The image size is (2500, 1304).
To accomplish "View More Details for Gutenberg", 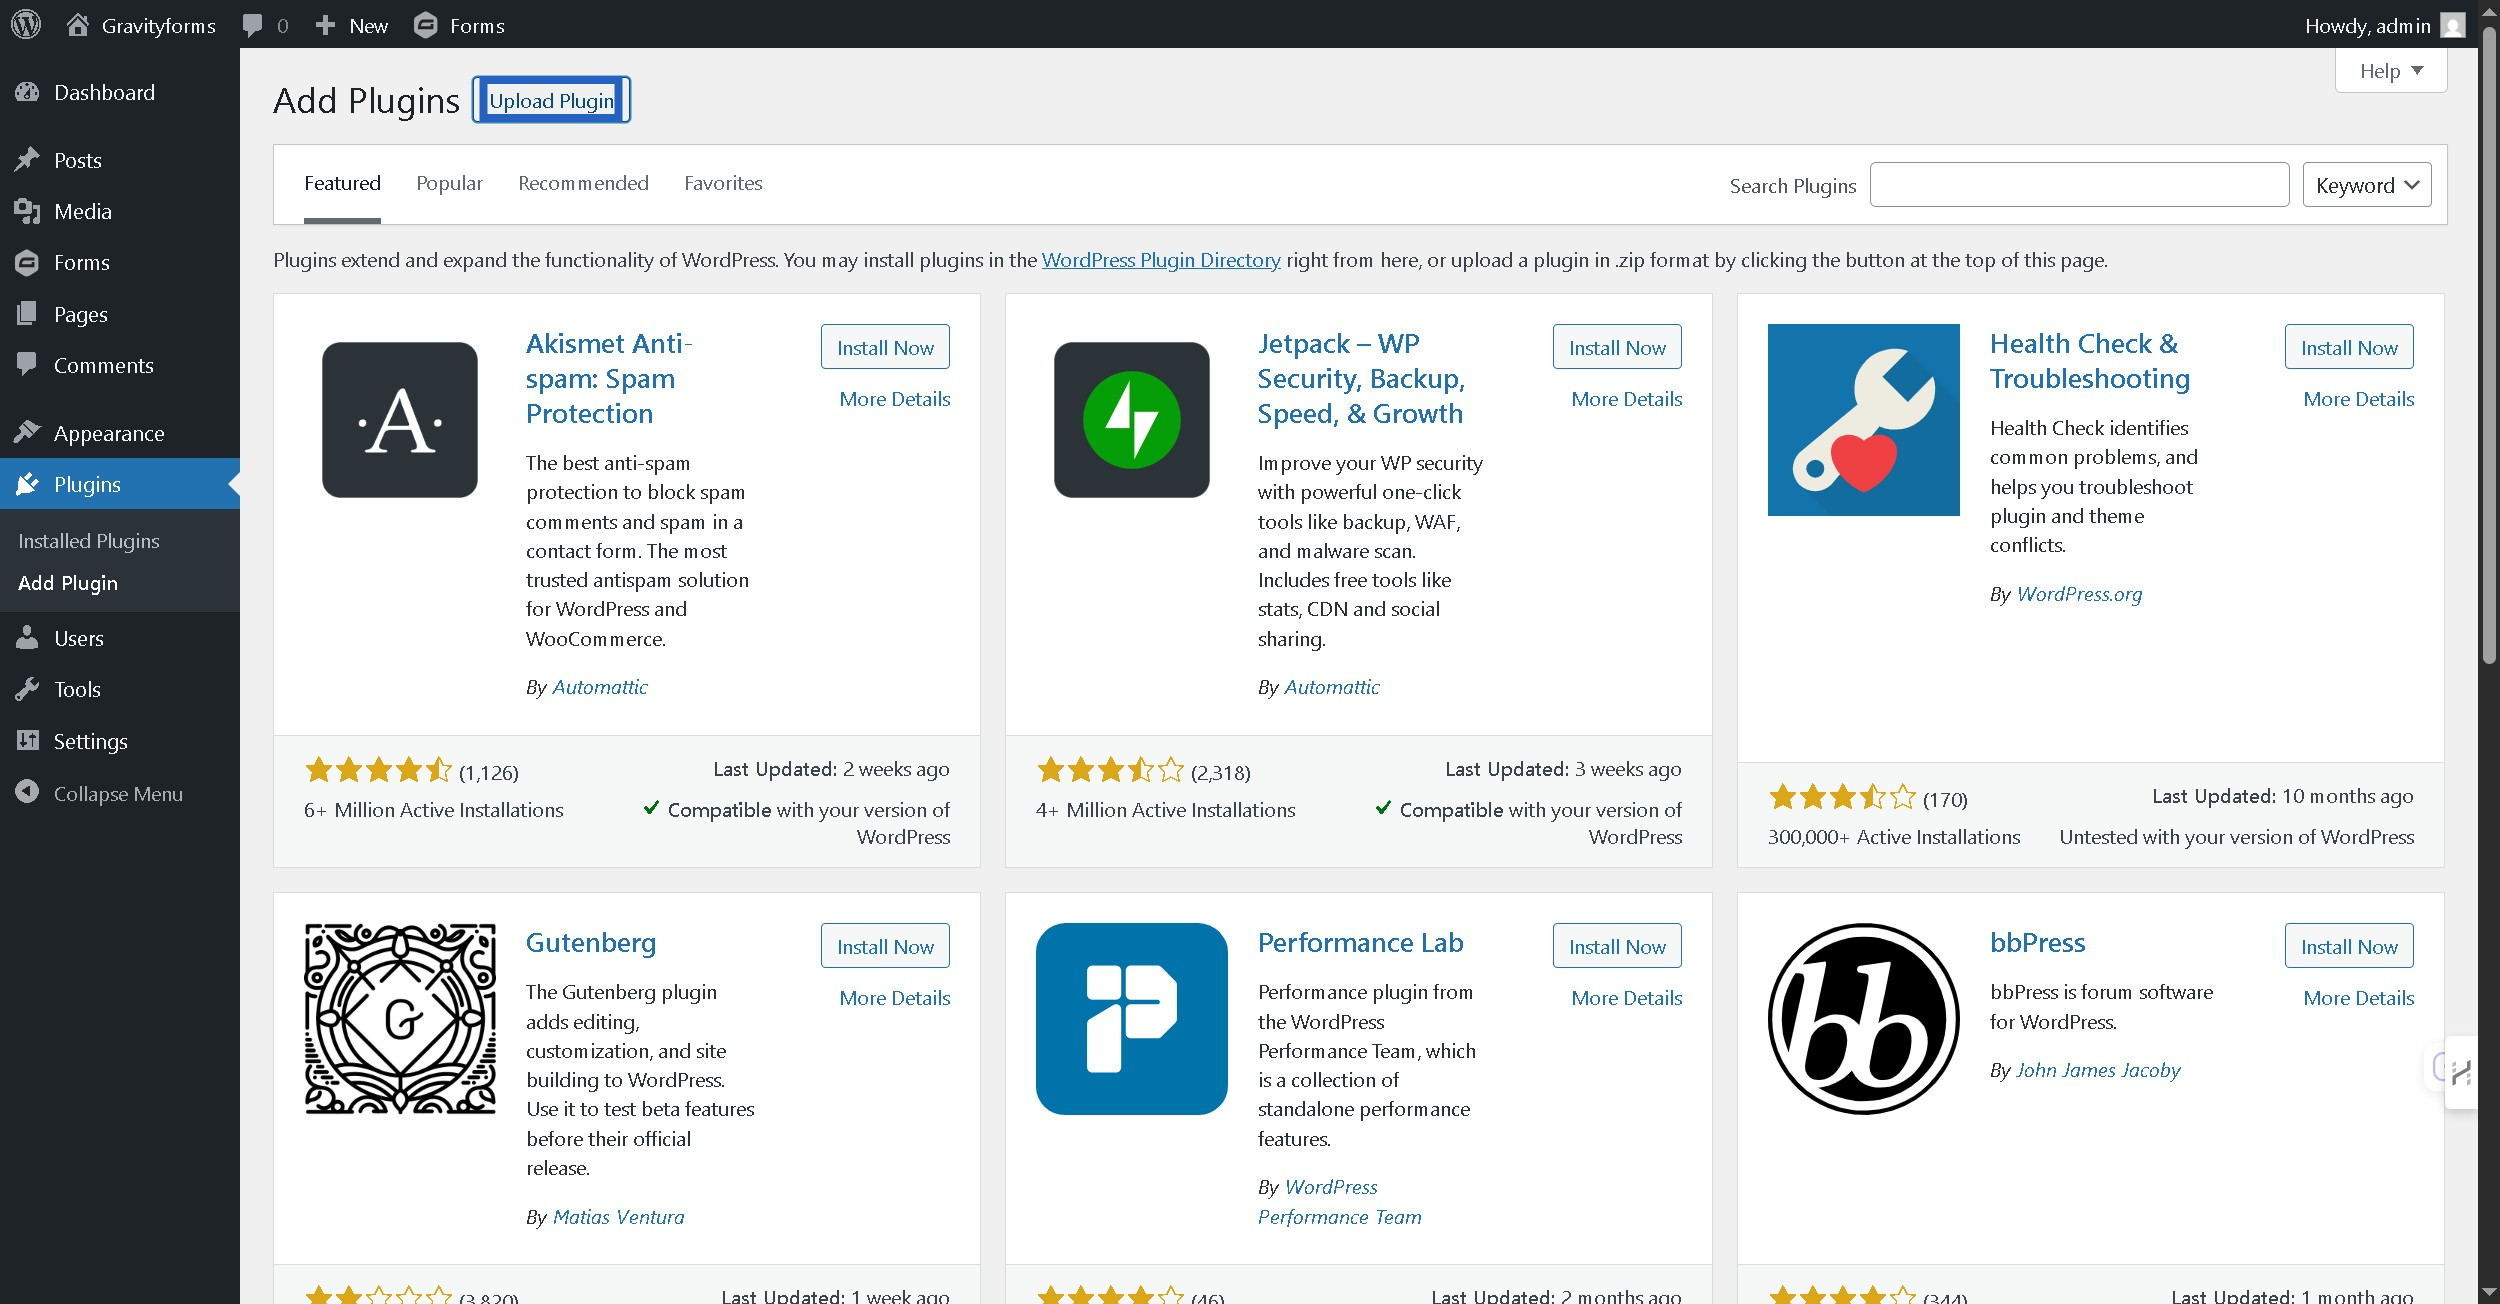I will click(895, 998).
